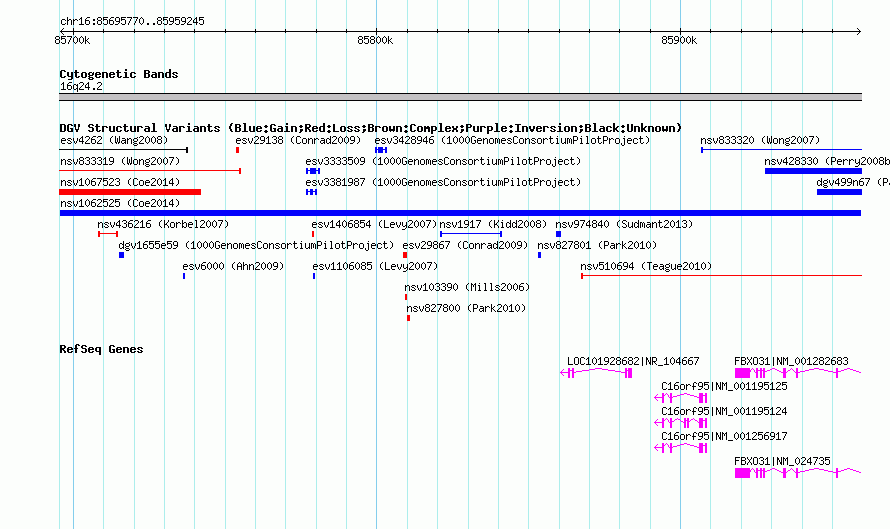Screen dimensions: 890x529
Task: Open nsv1917 (Kidd2008) label
Action: (493, 224)
